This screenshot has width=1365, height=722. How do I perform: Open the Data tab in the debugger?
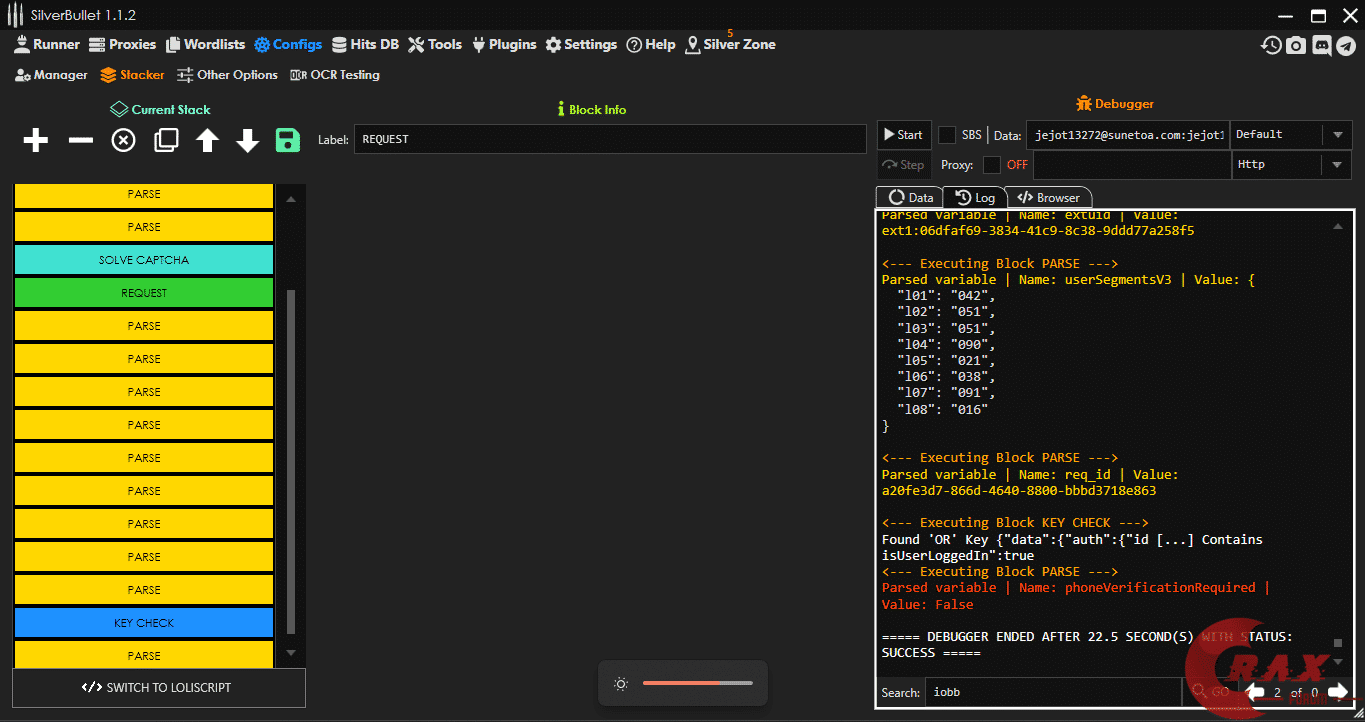click(910, 198)
